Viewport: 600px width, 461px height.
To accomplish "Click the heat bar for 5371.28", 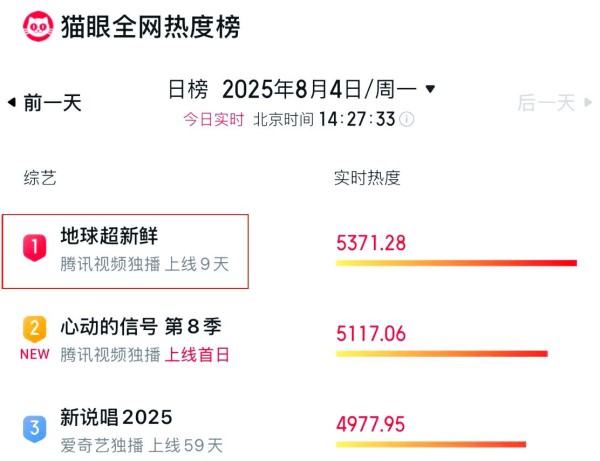I will click(456, 263).
